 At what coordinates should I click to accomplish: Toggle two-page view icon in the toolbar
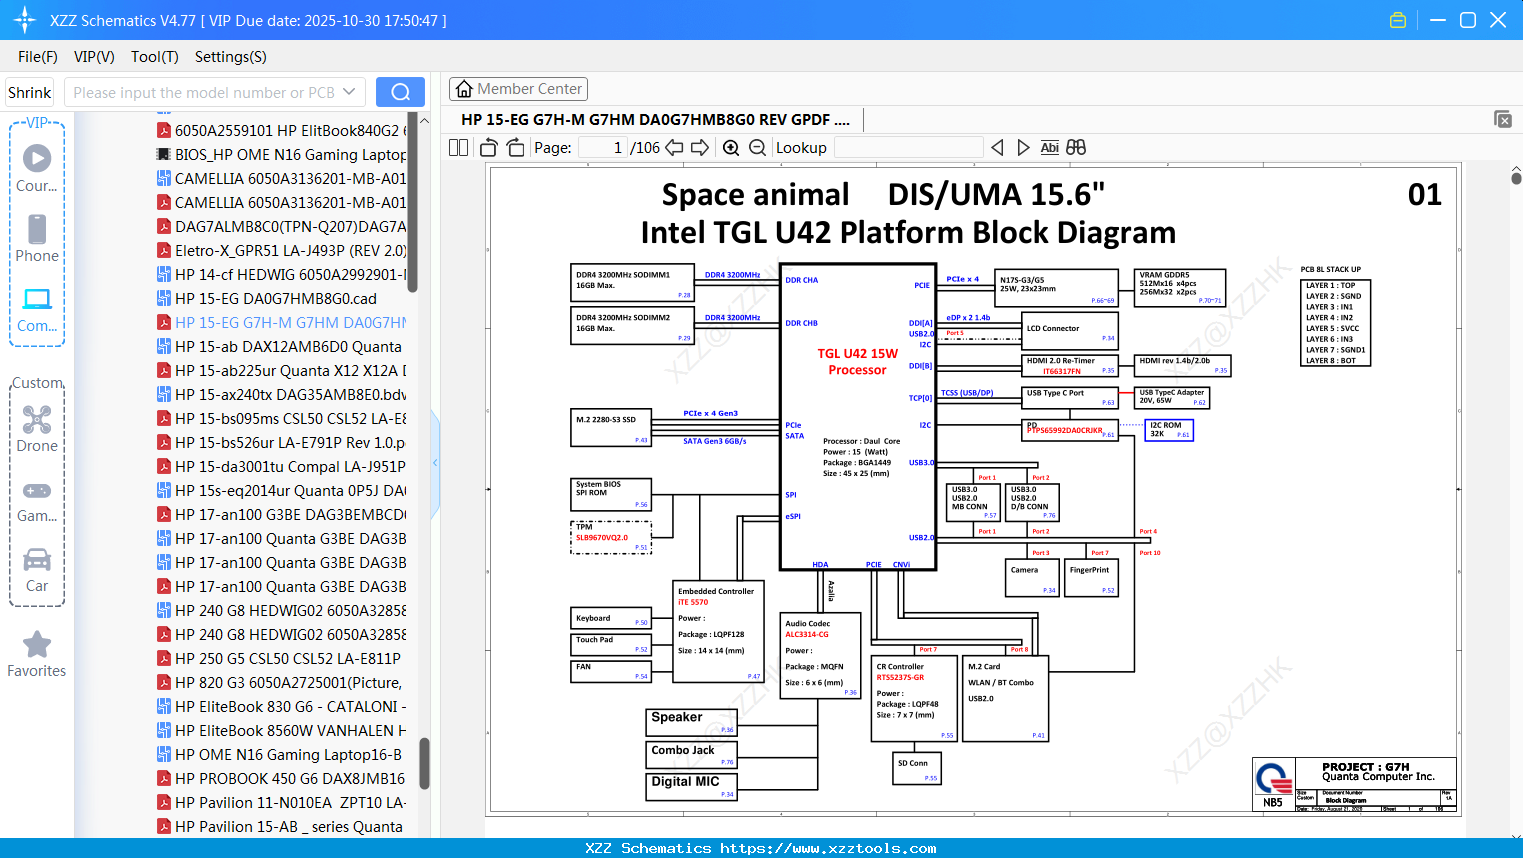458,147
